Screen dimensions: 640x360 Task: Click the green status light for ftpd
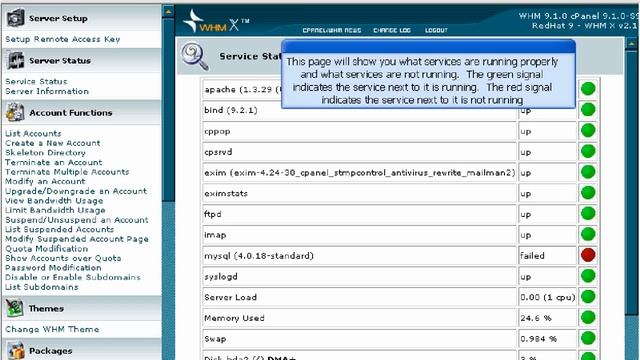[x=588, y=213]
